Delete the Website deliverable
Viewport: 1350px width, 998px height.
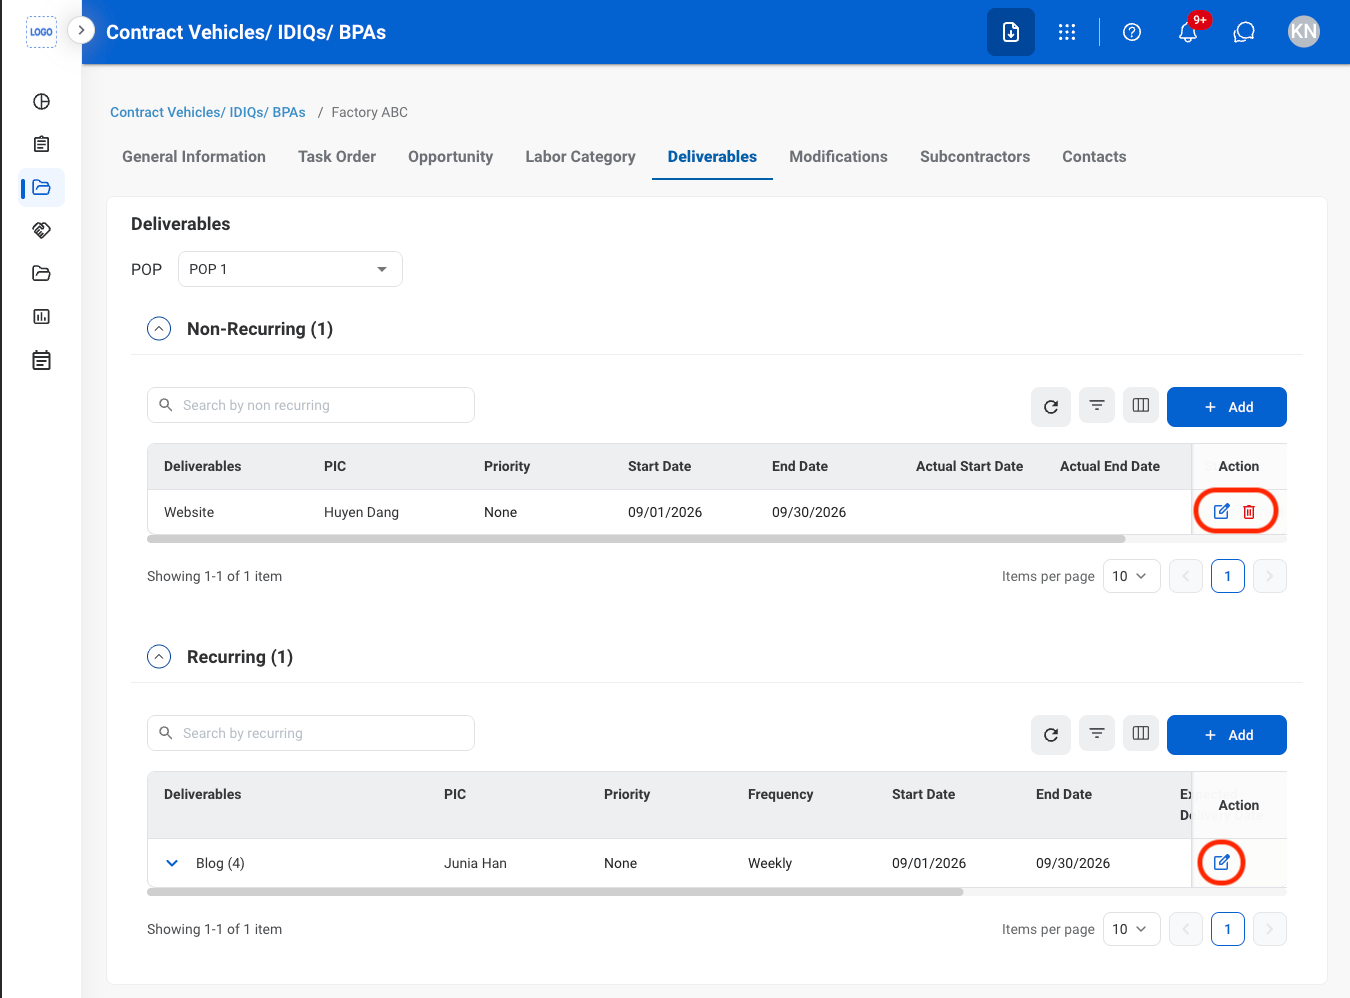[x=1249, y=511]
